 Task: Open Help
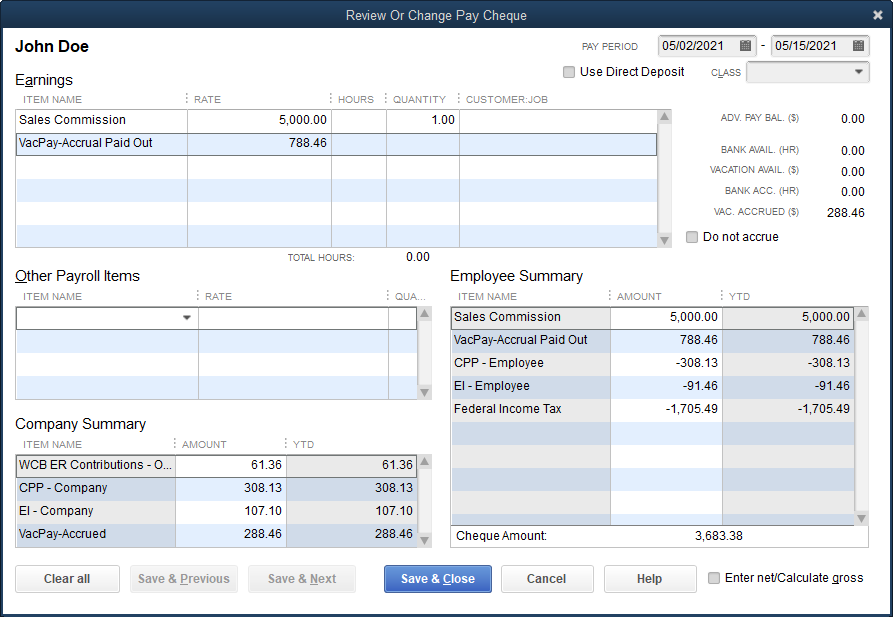pos(650,578)
